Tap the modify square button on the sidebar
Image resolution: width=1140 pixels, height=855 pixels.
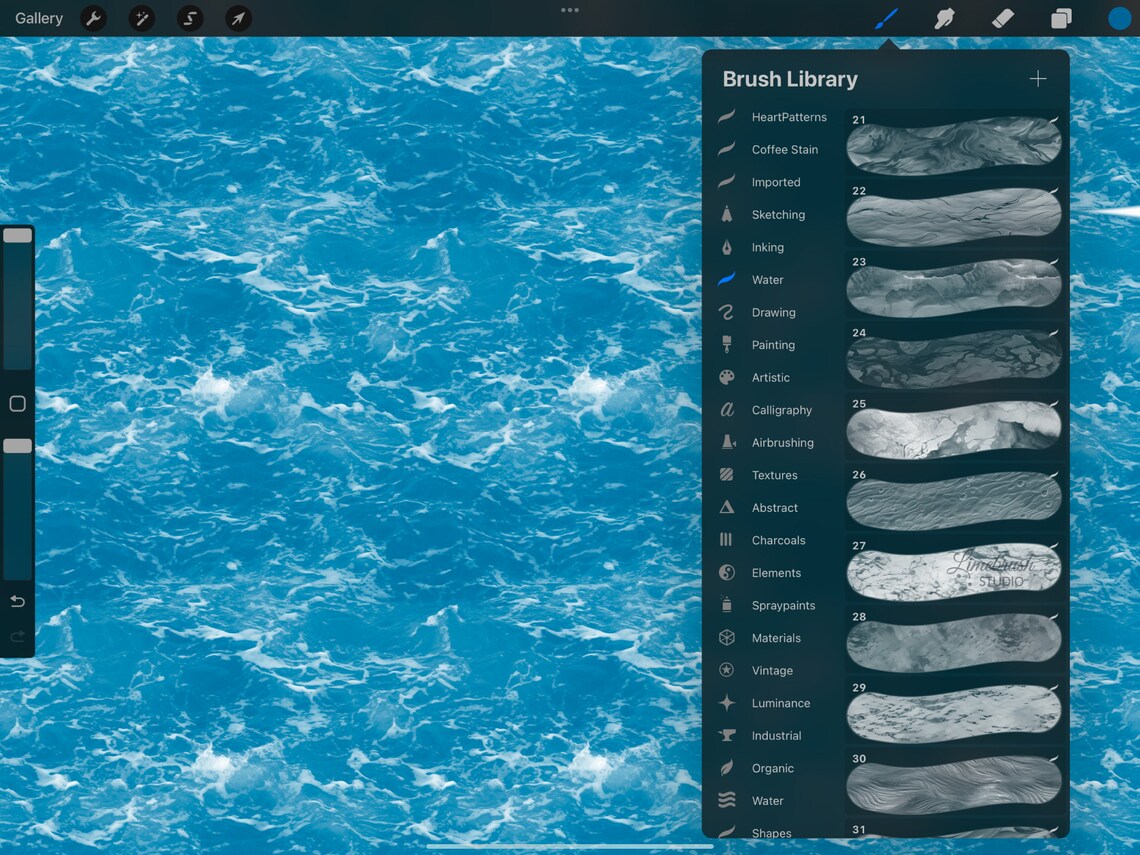tap(16, 403)
